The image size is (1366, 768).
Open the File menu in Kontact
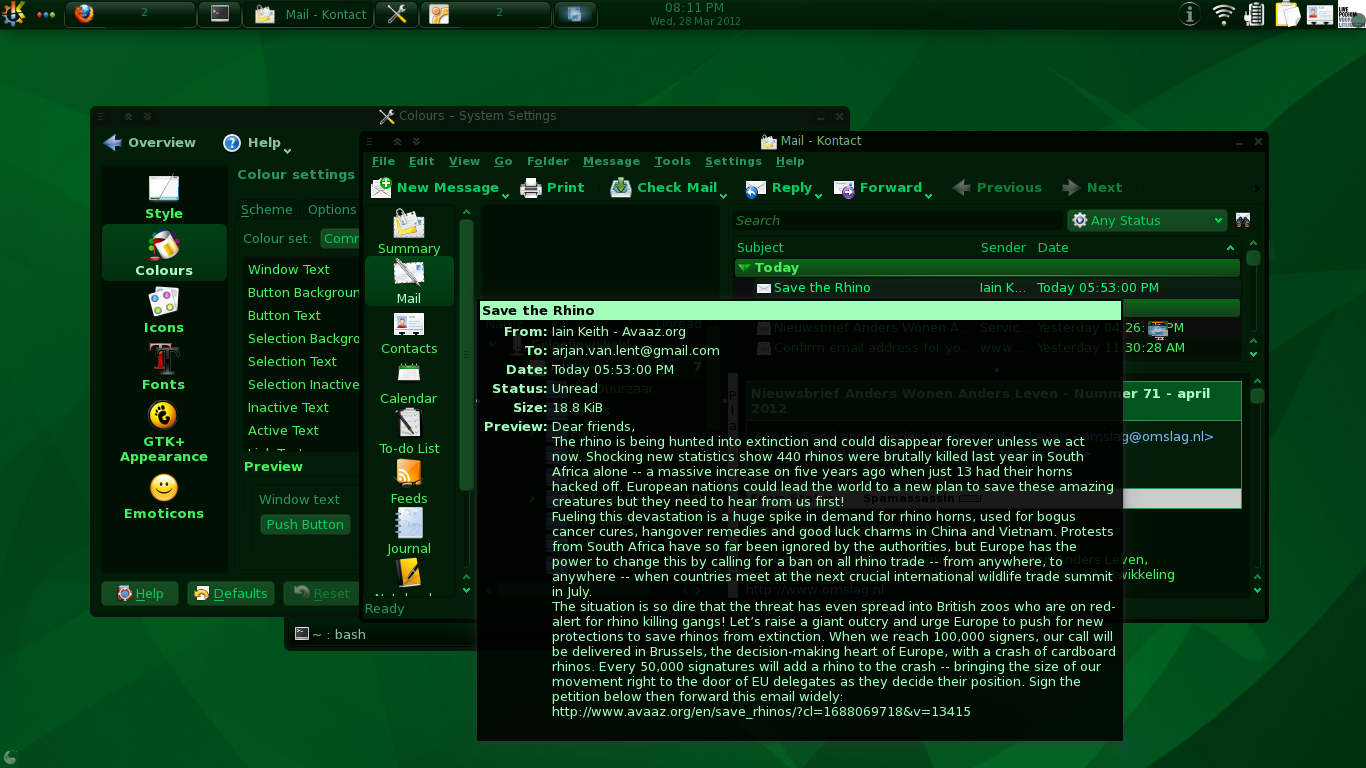tap(383, 161)
